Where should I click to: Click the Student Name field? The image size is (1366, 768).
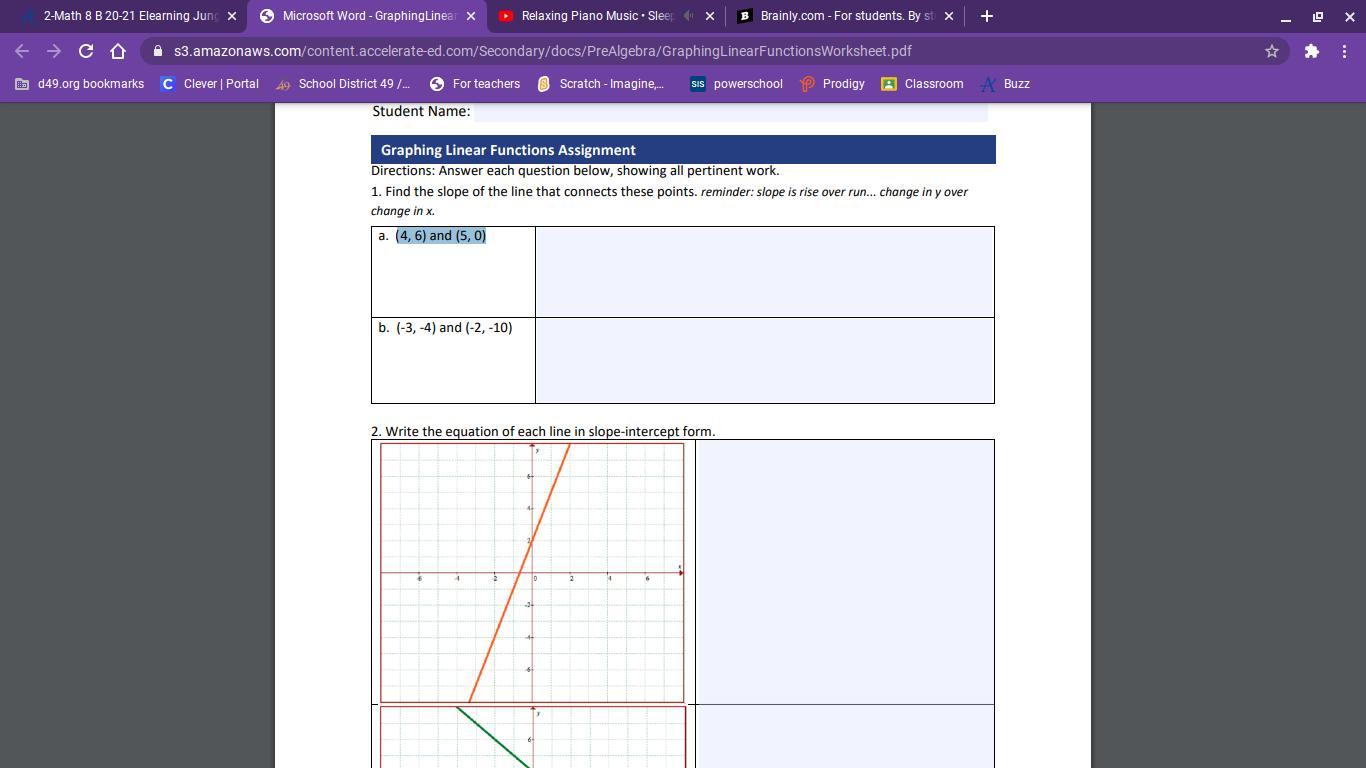(731, 112)
